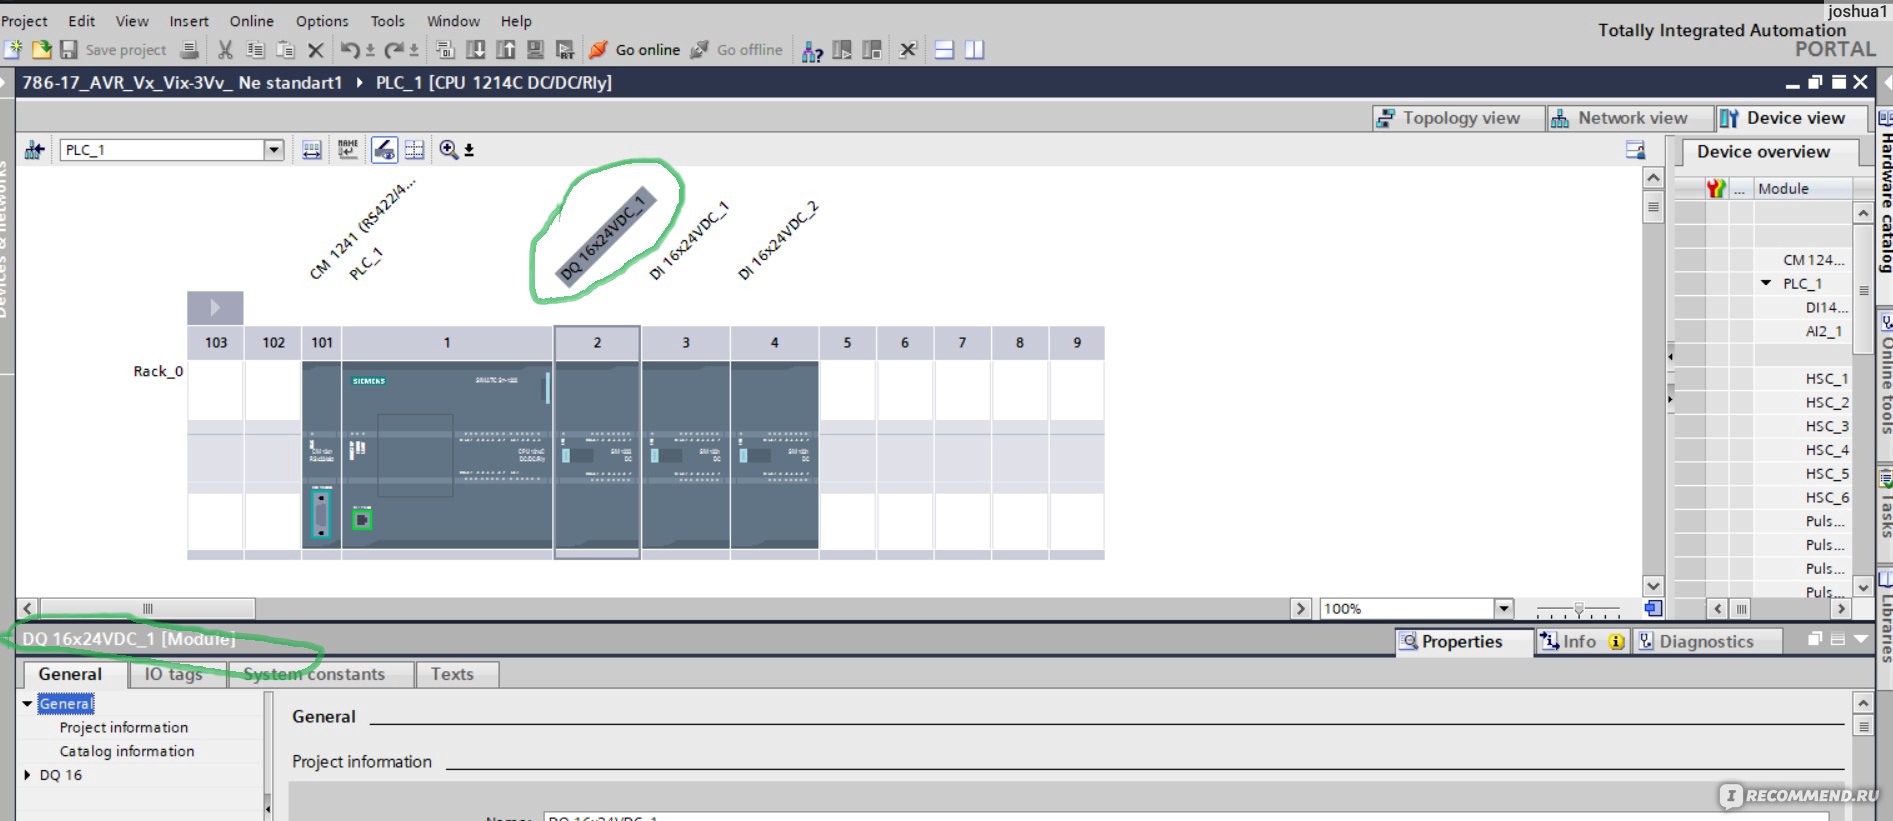Click the Paste clipboard icon
Viewport: 1893px width, 821px height.
pyautogui.click(x=285, y=49)
